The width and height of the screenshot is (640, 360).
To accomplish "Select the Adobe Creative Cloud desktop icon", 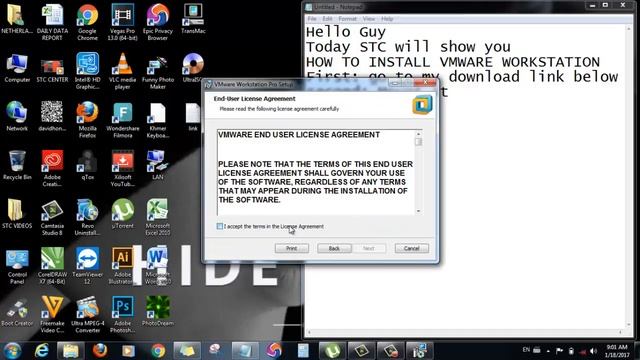I will pyautogui.click(x=52, y=169).
